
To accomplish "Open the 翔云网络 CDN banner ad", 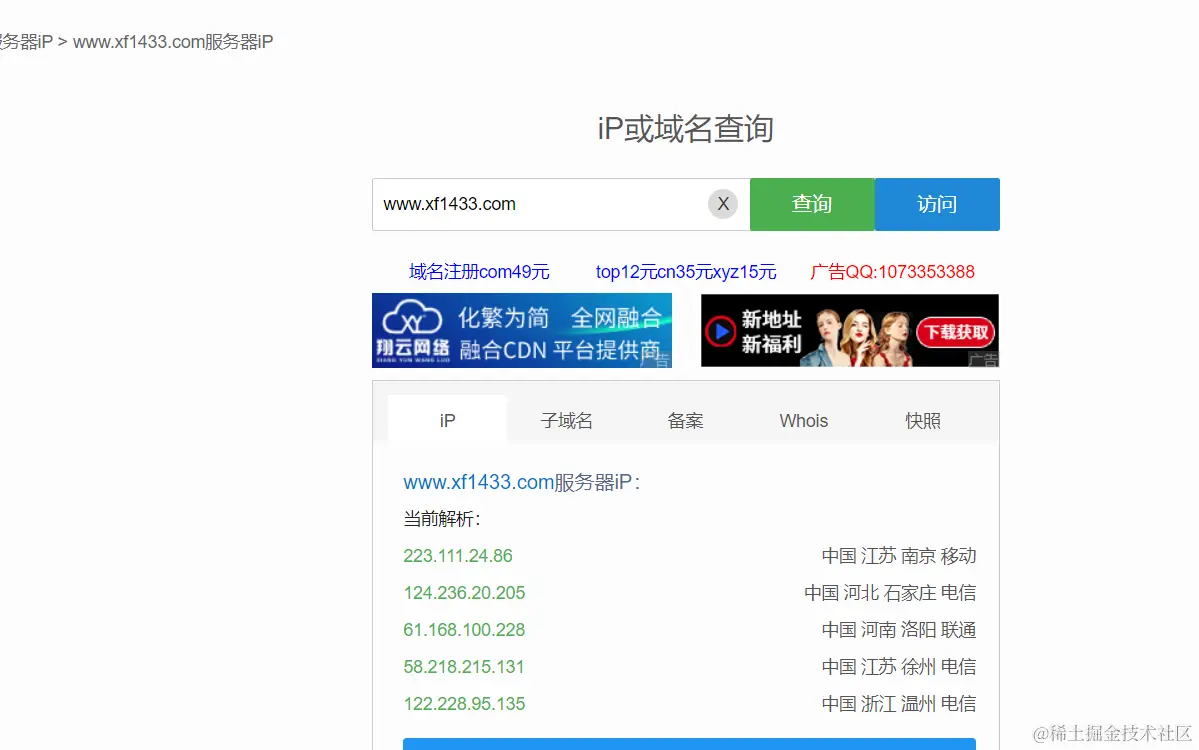I will tap(522, 330).
